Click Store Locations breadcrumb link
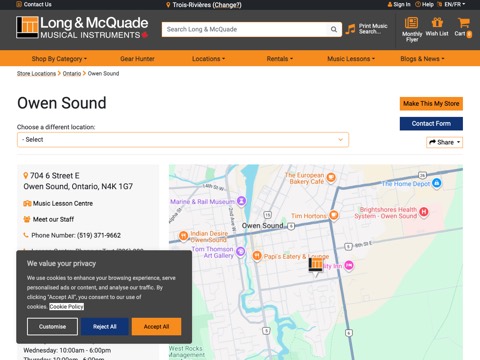This screenshot has width=480, height=360. (36, 73)
